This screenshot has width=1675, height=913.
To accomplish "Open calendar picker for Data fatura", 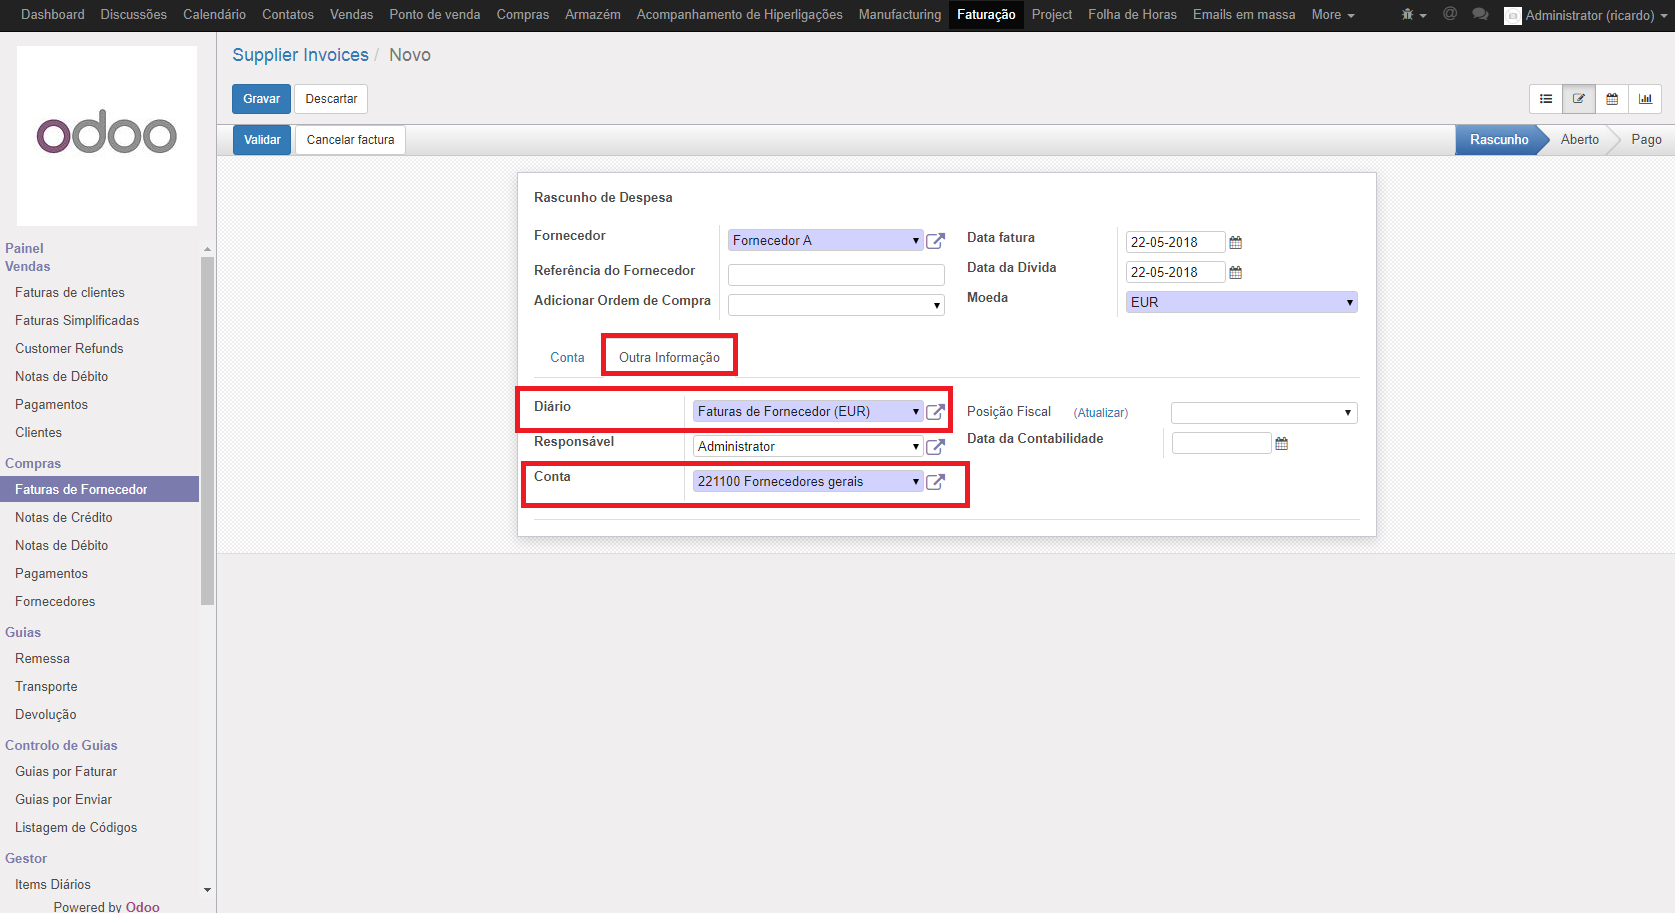I will (1236, 243).
